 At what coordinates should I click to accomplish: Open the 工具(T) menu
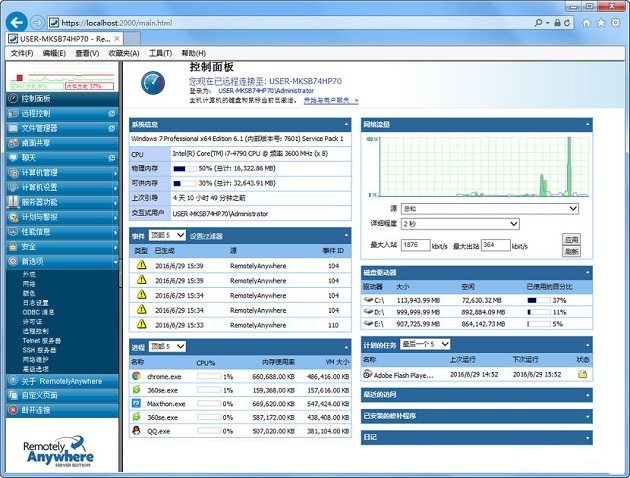point(160,53)
